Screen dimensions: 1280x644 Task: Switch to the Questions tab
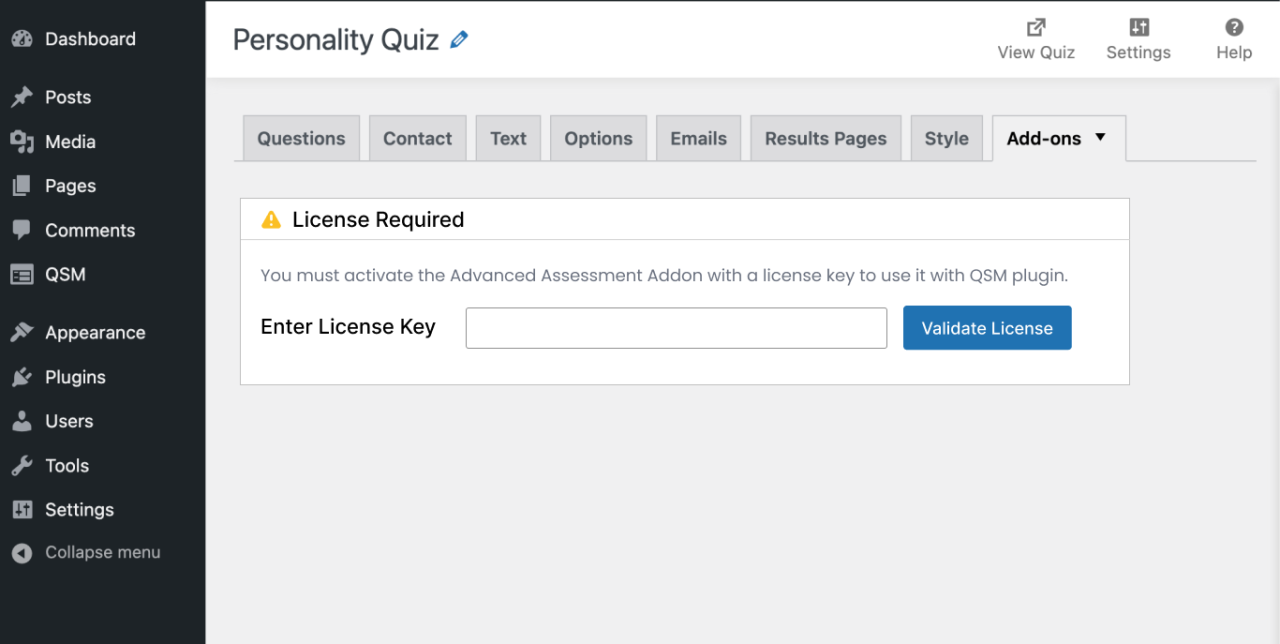301,138
